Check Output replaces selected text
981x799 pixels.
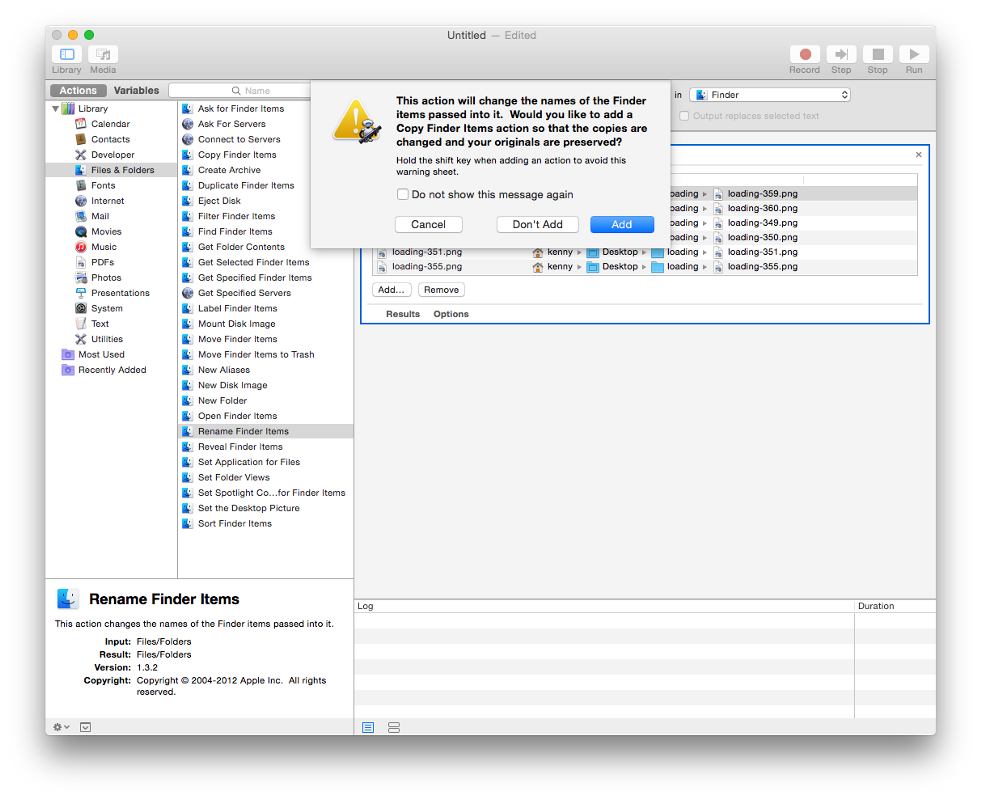coord(684,116)
